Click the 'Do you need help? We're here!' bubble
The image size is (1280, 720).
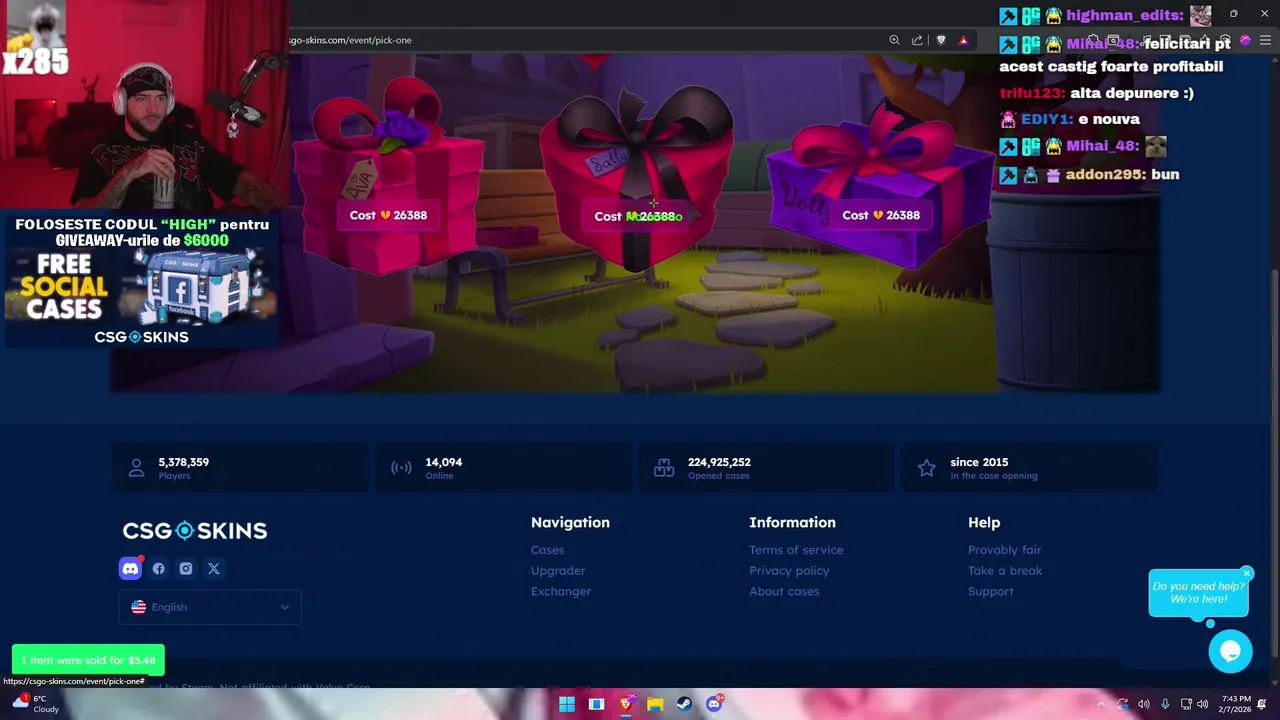pos(1198,593)
